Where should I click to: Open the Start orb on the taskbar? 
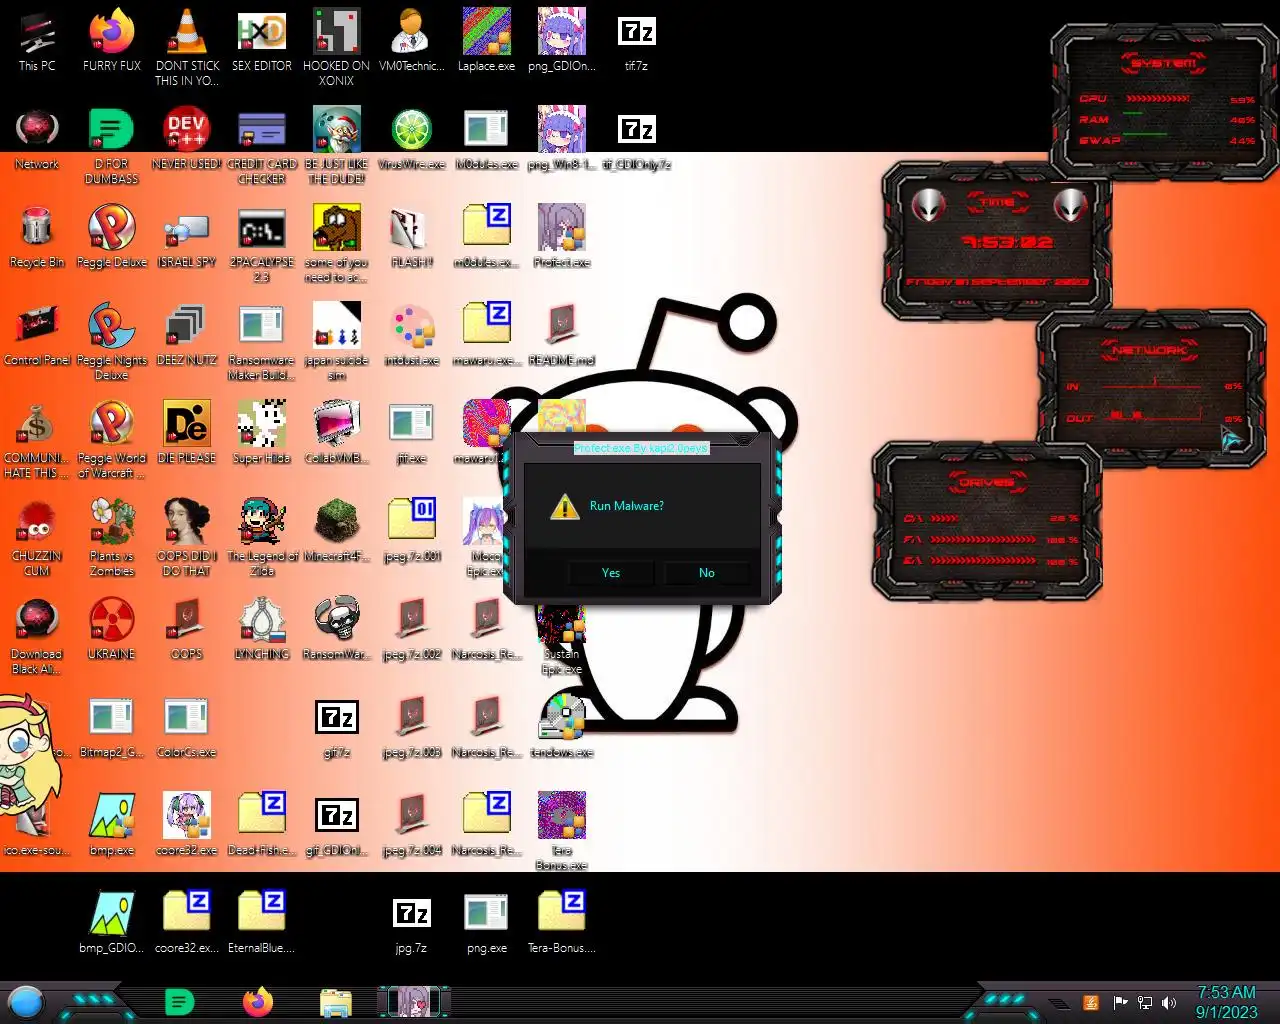tap(26, 1001)
